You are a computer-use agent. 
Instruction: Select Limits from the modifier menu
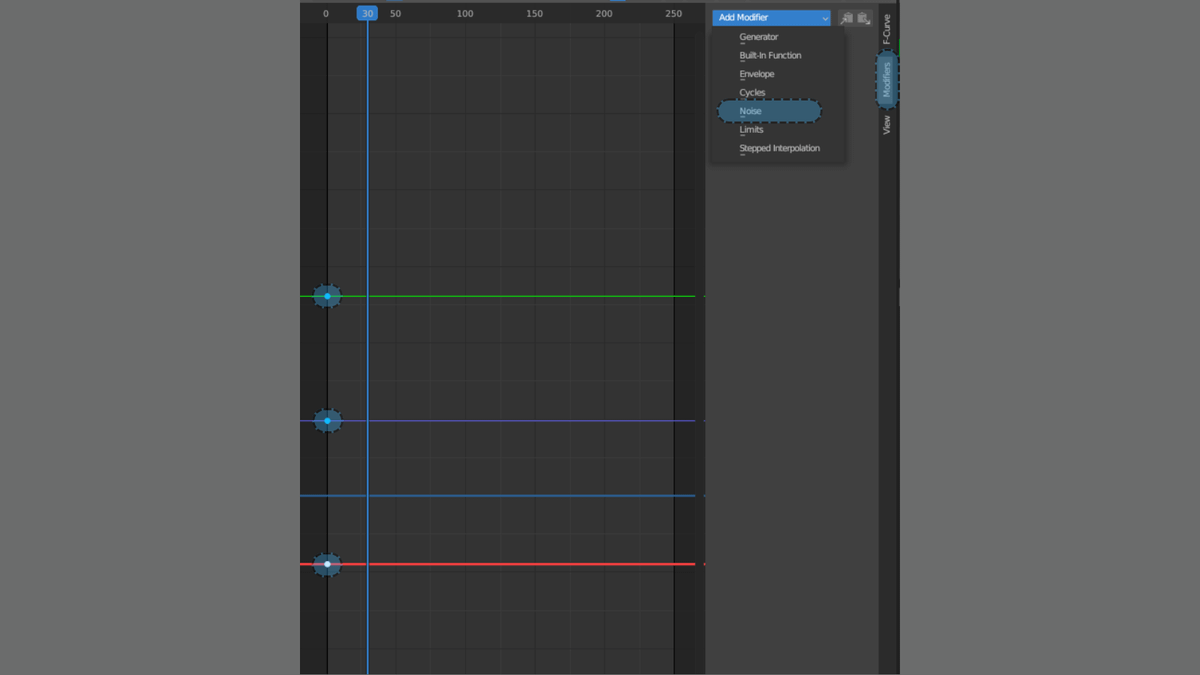pos(751,130)
